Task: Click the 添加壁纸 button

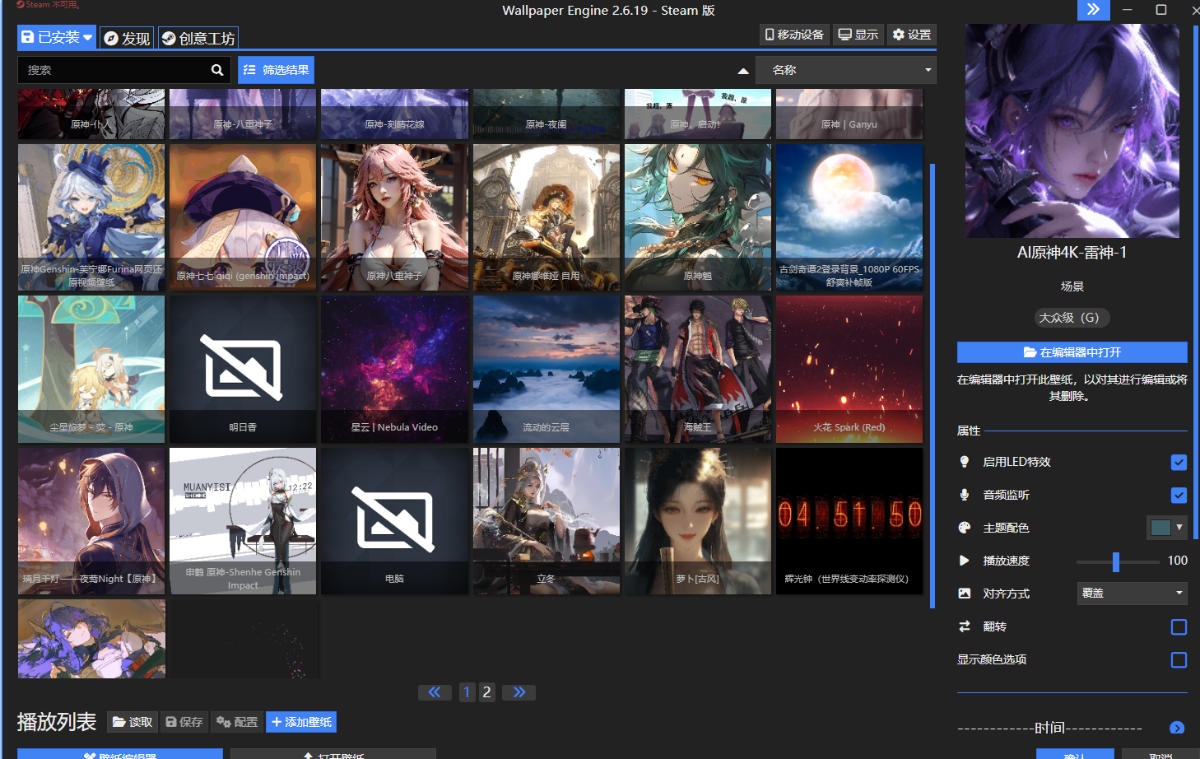Action: click(x=301, y=722)
